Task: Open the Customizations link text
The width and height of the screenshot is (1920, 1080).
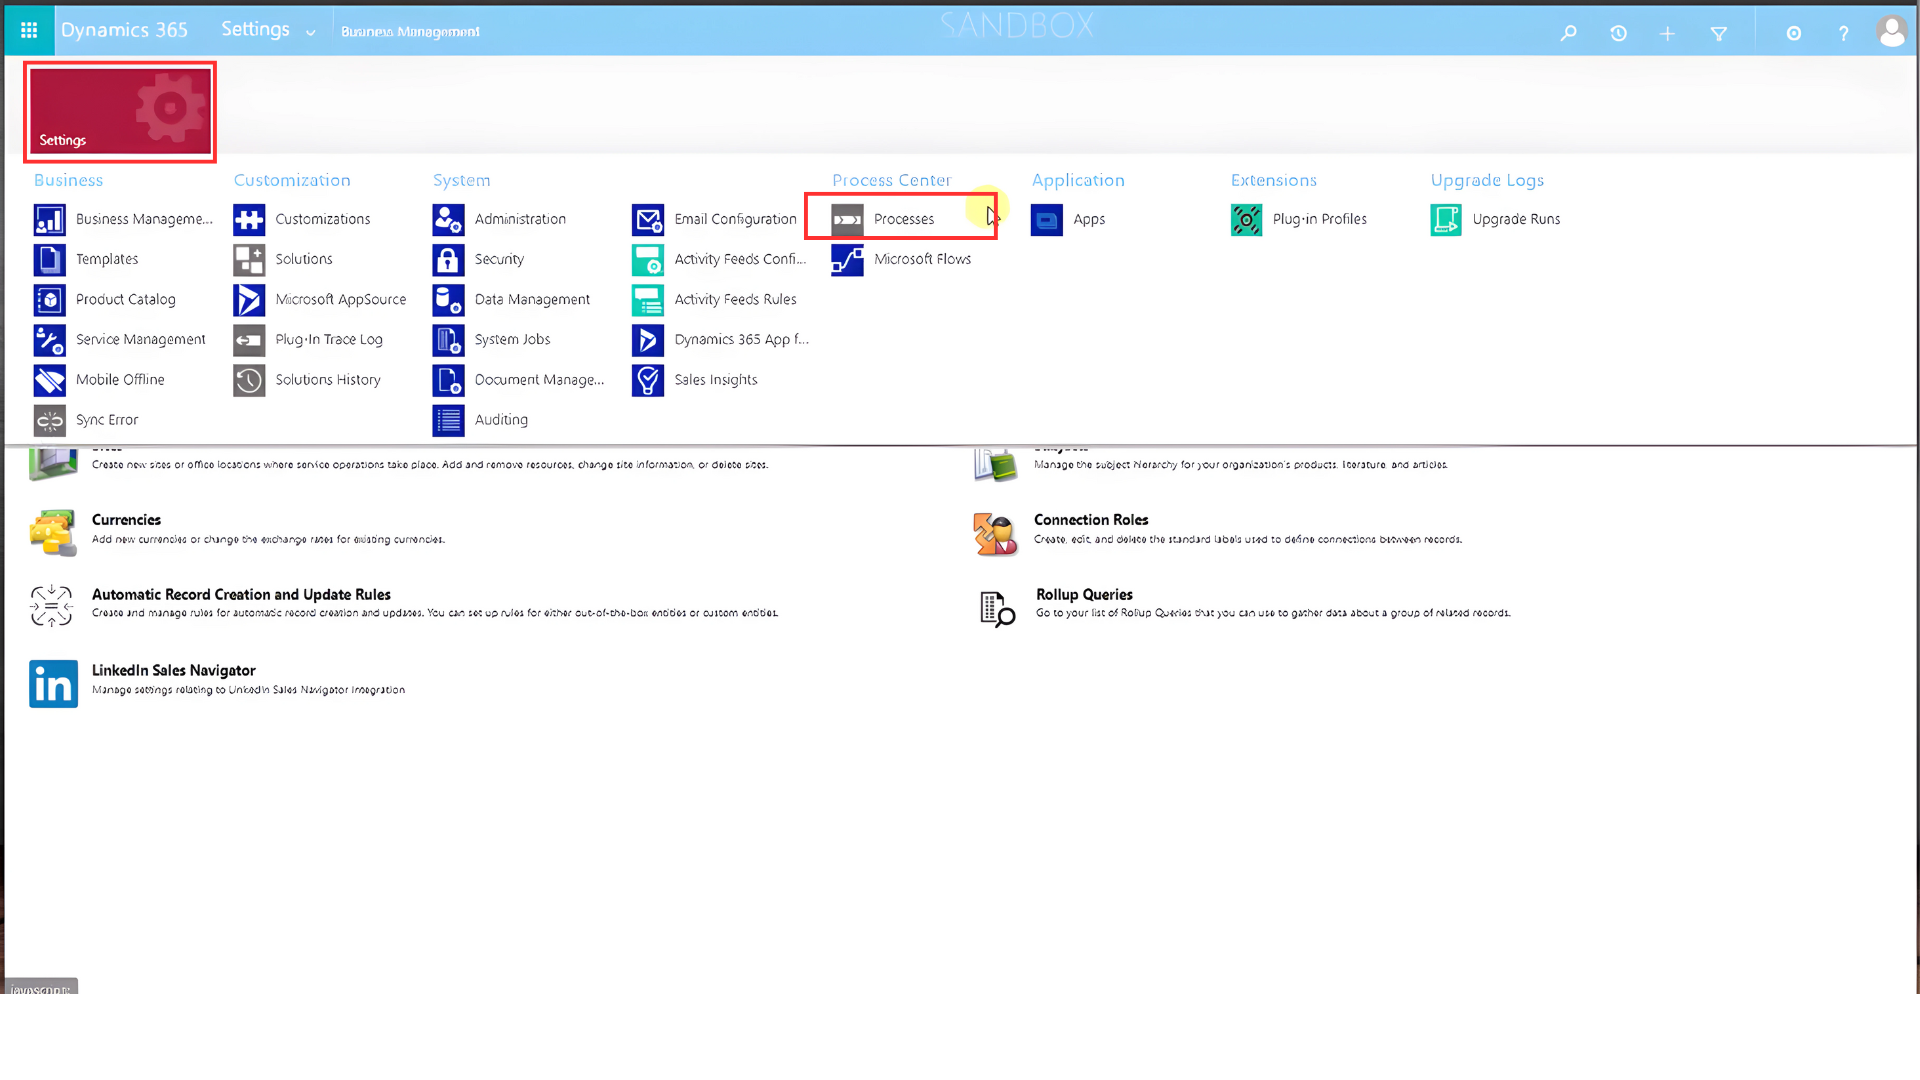Action: (322, 219)
